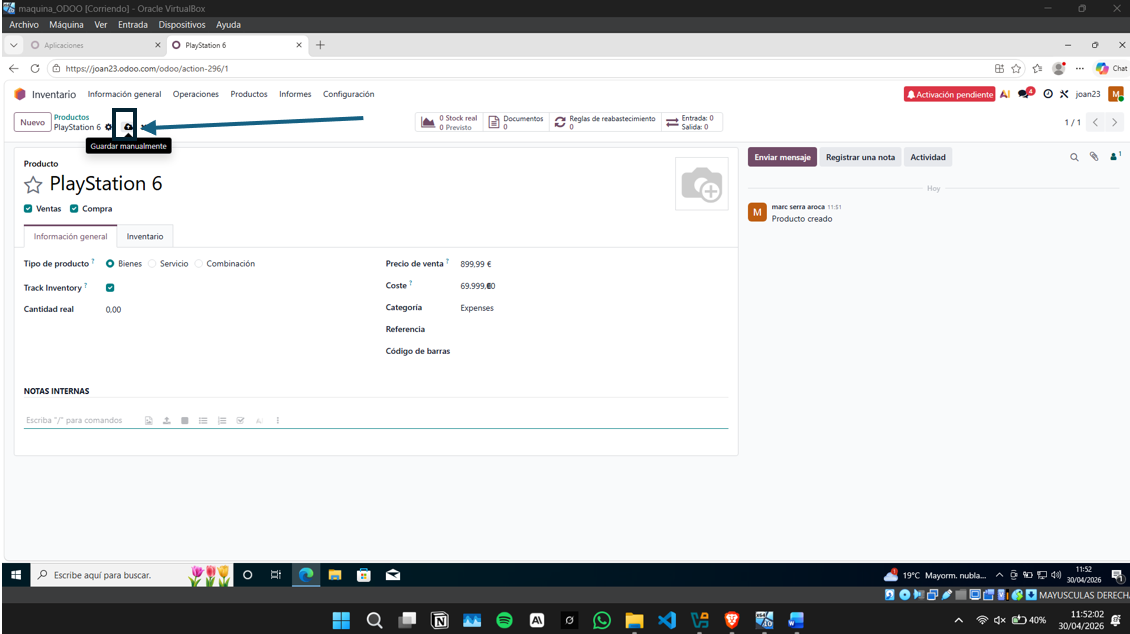This screenshot has width=1130, height=634.
Task: Open the Edge tab list dropdown chevron
Action: point(13,45)
